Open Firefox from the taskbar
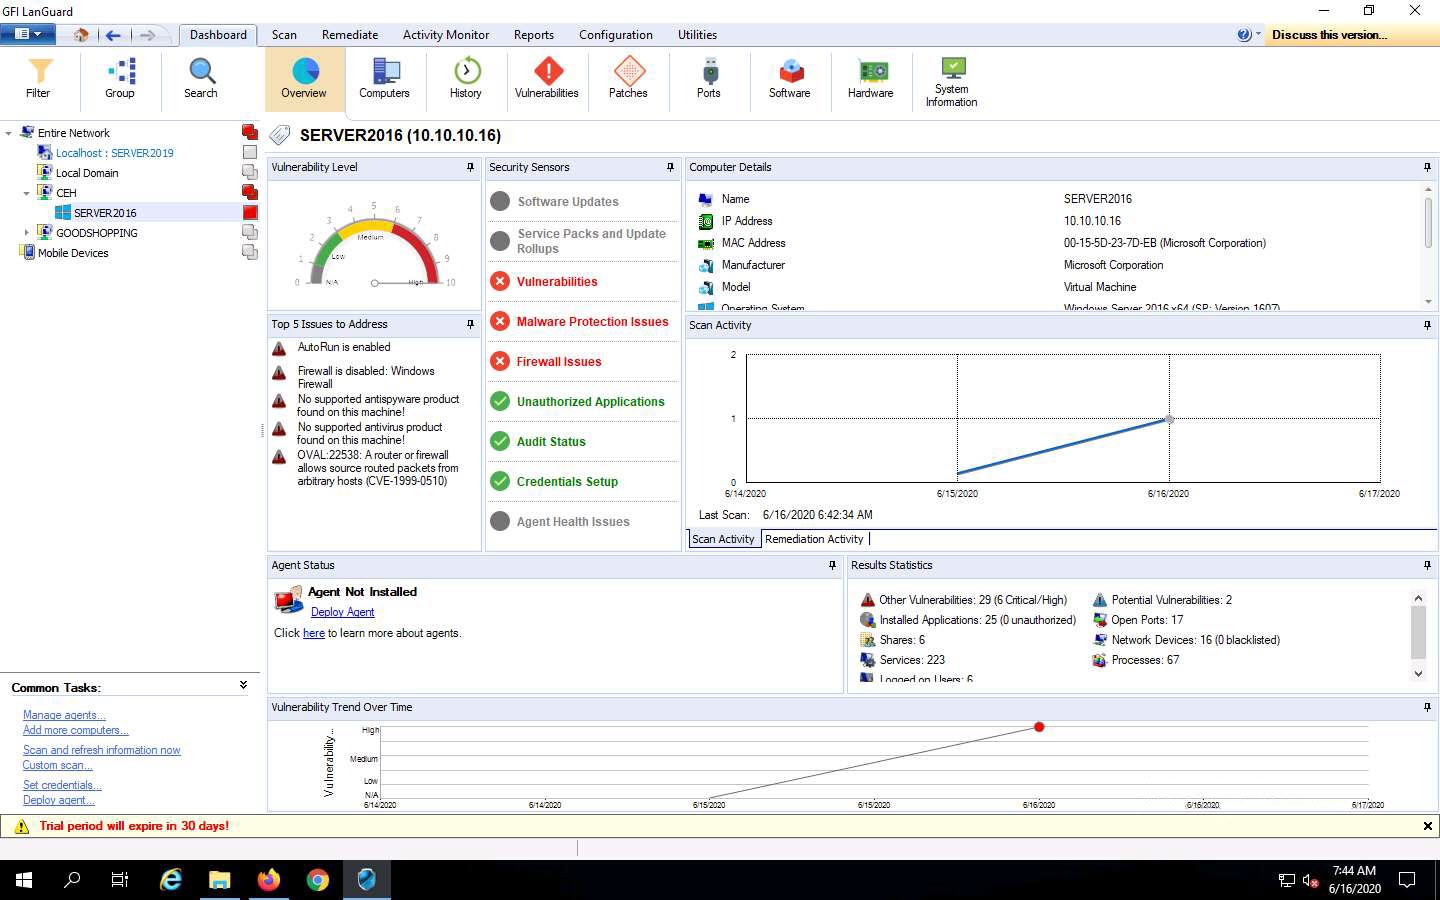 click(269, 880)
